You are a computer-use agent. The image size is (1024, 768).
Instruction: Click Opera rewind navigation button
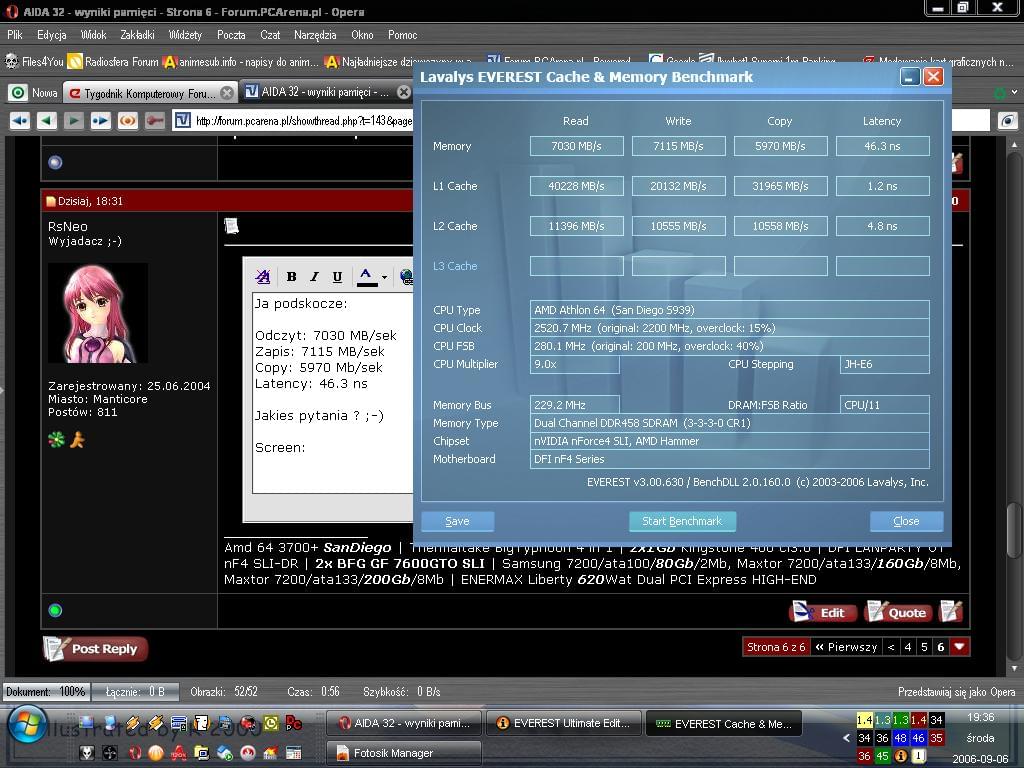(20, 121)
